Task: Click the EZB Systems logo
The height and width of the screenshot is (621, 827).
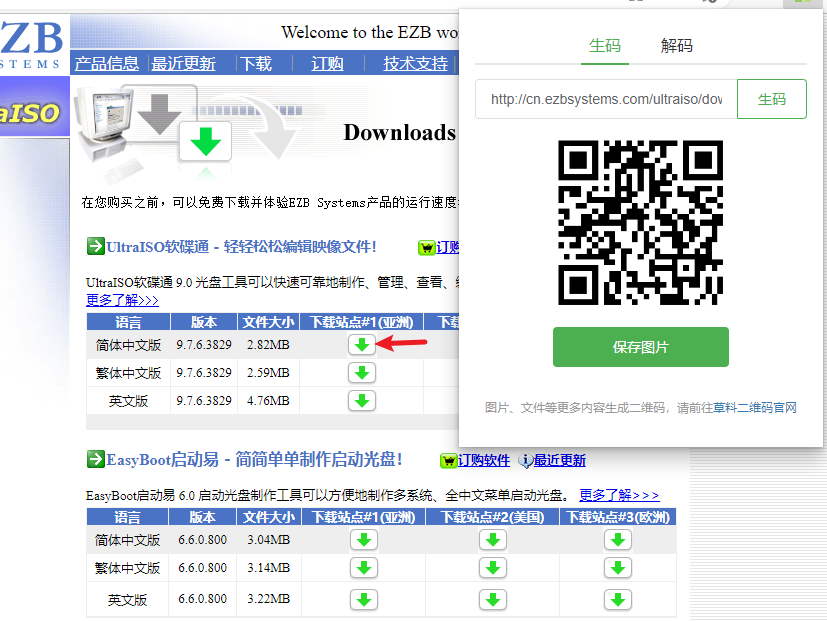Action: point(32,45)
